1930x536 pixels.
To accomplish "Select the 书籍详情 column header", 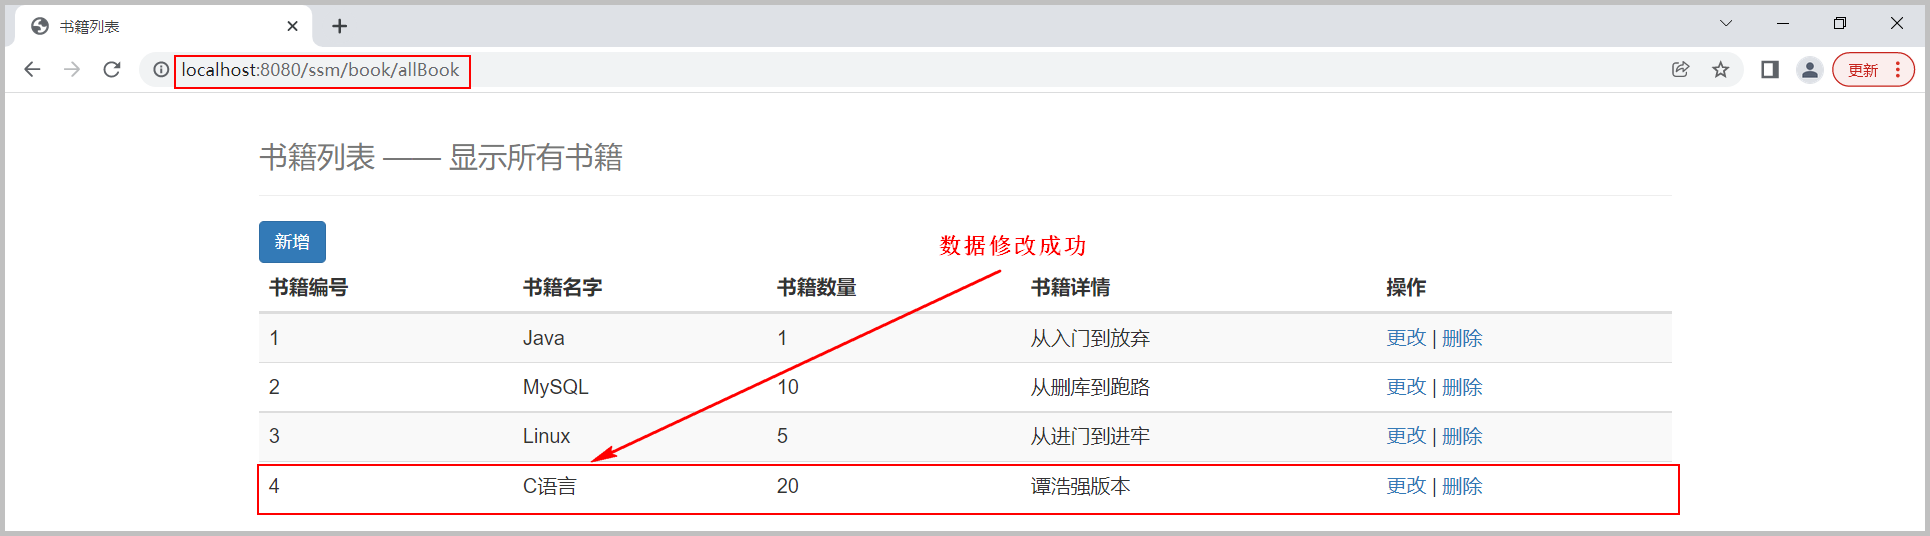I will [1070, 288].
